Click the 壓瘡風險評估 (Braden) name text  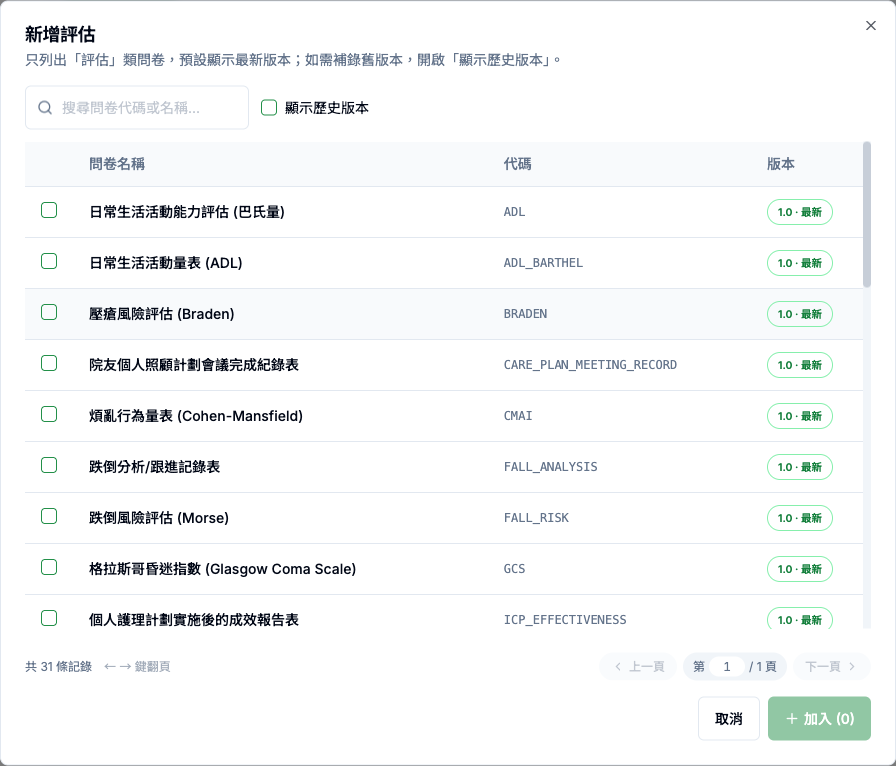(x=162, y=314)
